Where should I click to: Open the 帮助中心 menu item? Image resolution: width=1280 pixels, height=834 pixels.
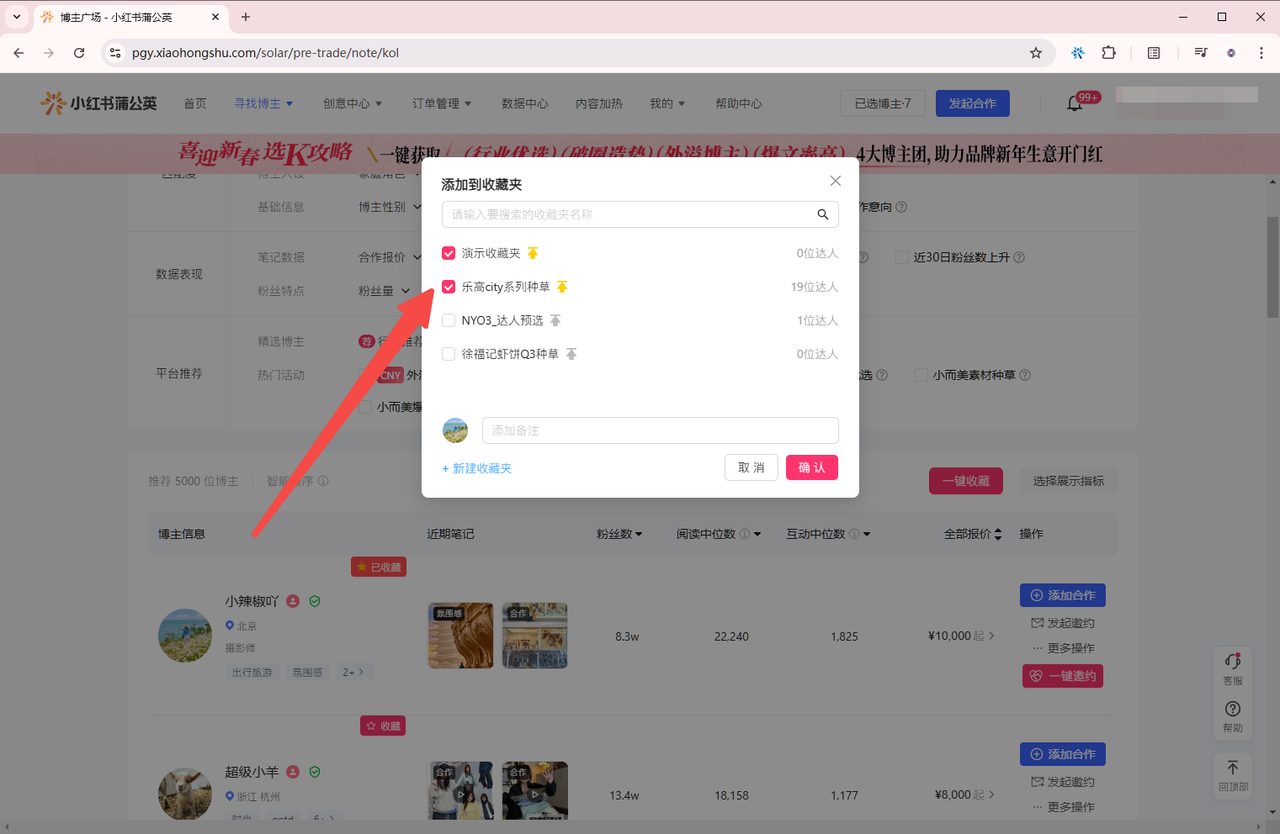pyautogui.click(x=738, y=103)
